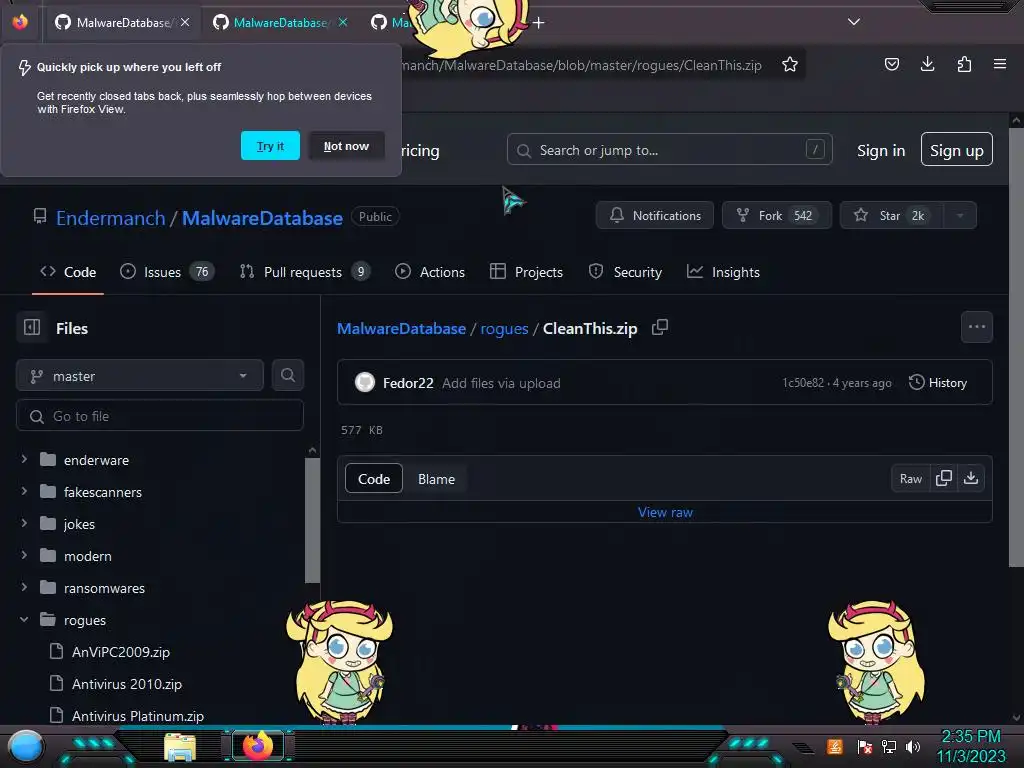Click the Sign up button

coord(957,150)
